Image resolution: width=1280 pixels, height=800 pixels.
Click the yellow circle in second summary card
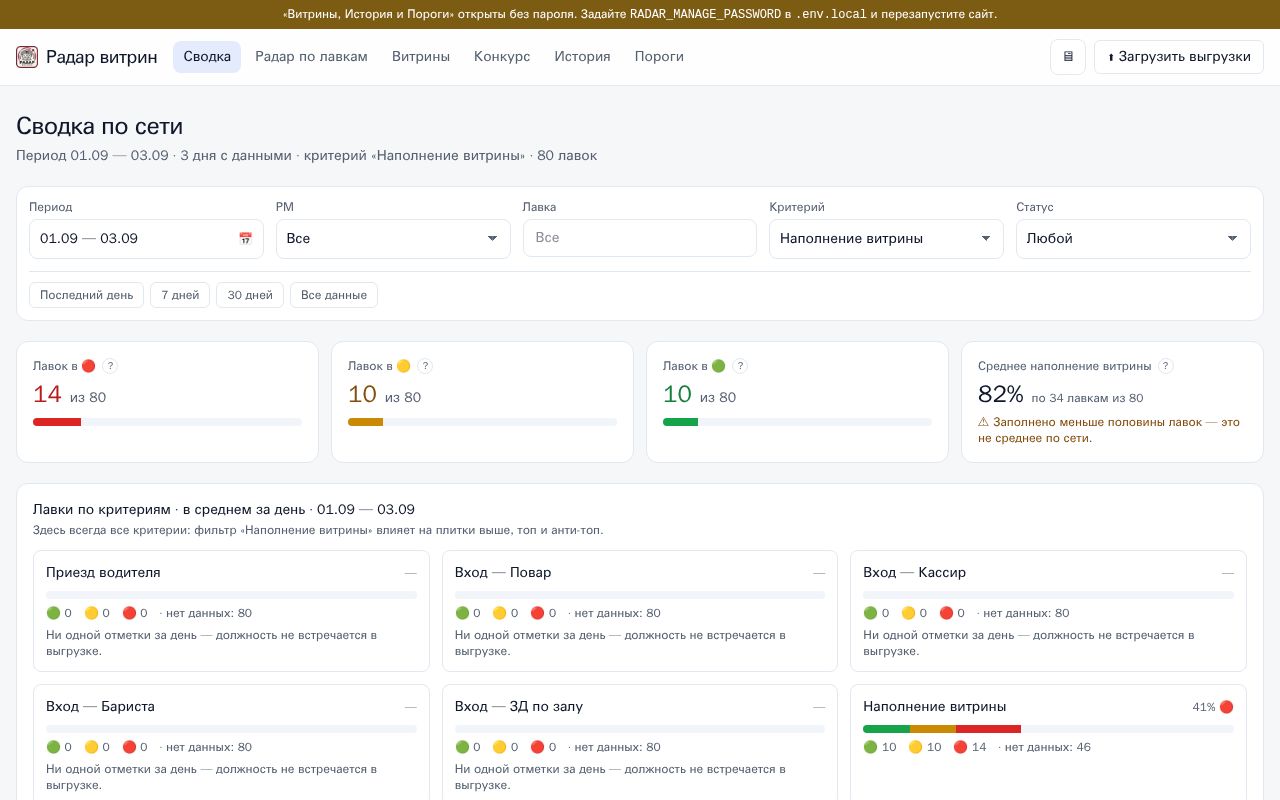(x=403, y=366)
